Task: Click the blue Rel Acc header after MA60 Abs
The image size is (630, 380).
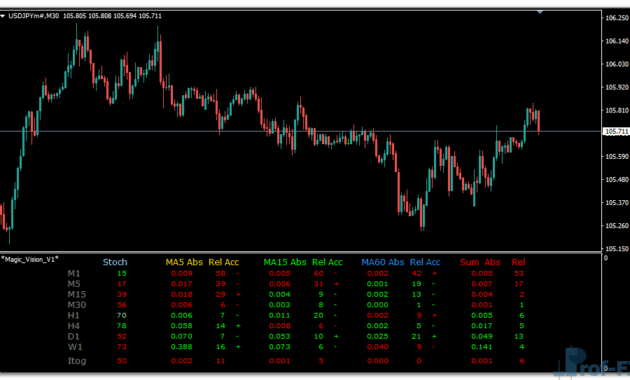Action: tap(425, 262)
